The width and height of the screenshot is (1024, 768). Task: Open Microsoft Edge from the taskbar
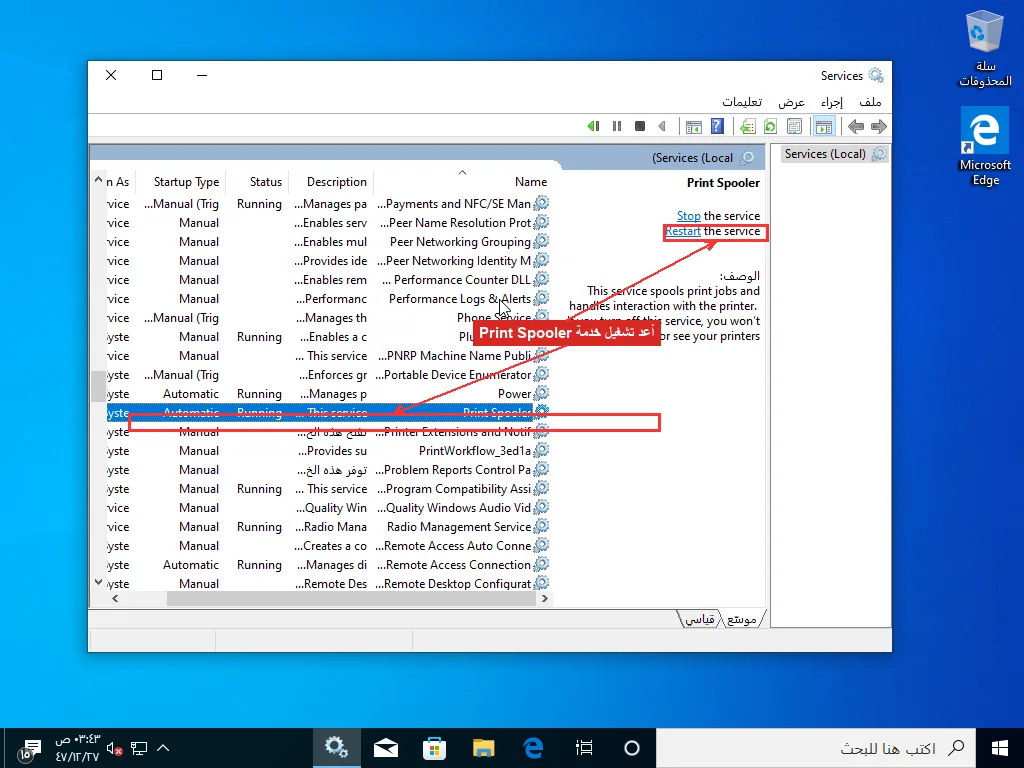[534, 748]
